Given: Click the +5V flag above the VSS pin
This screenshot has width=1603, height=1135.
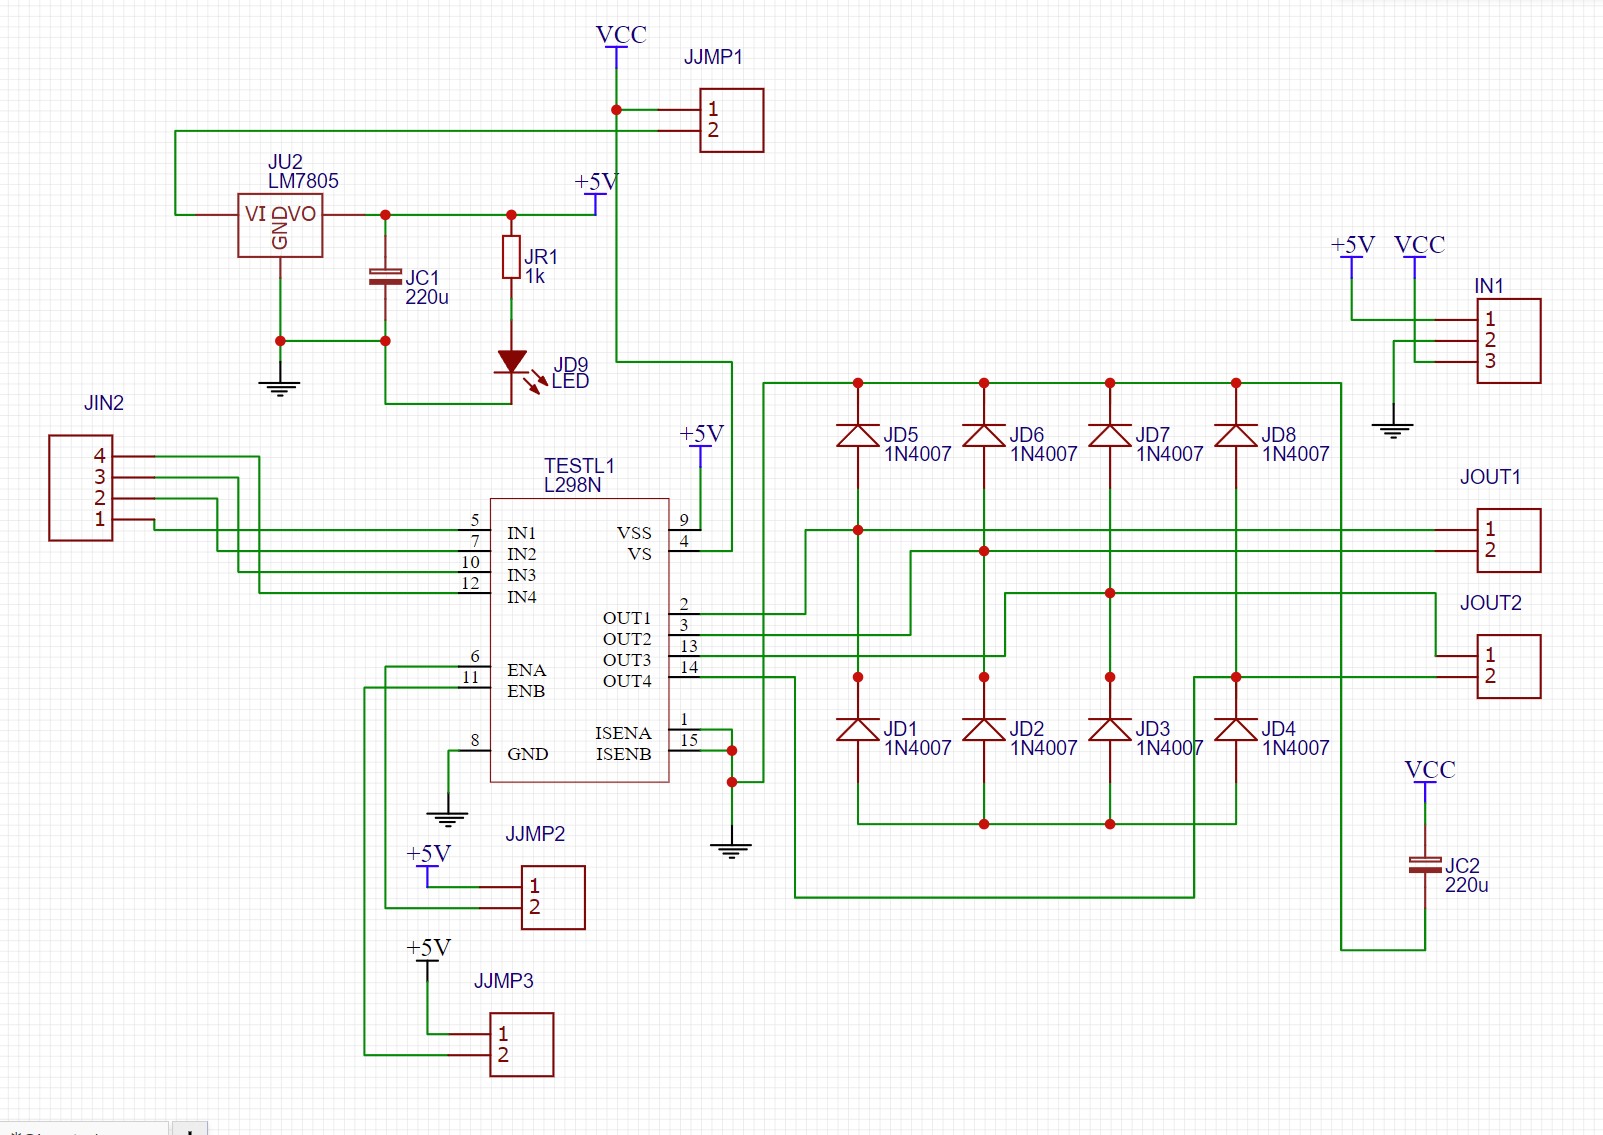Looking at the screenshot, I should pos(701,444).
